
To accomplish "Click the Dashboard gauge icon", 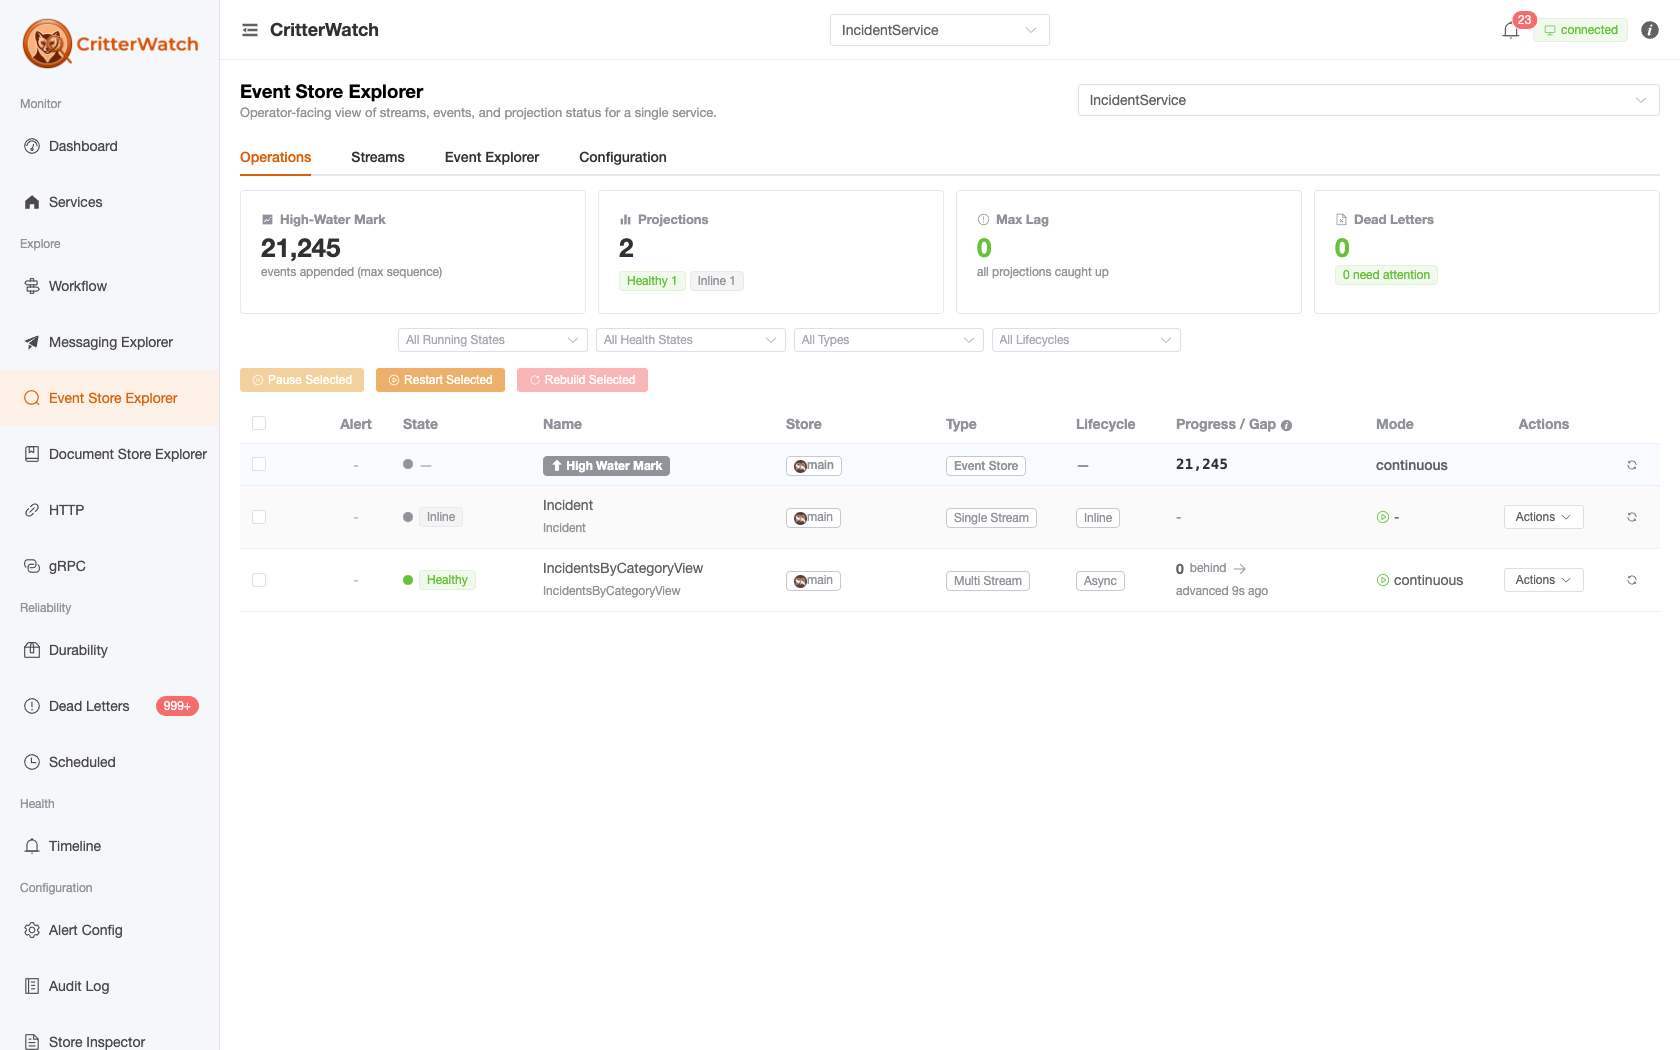I will click(32, 146).
